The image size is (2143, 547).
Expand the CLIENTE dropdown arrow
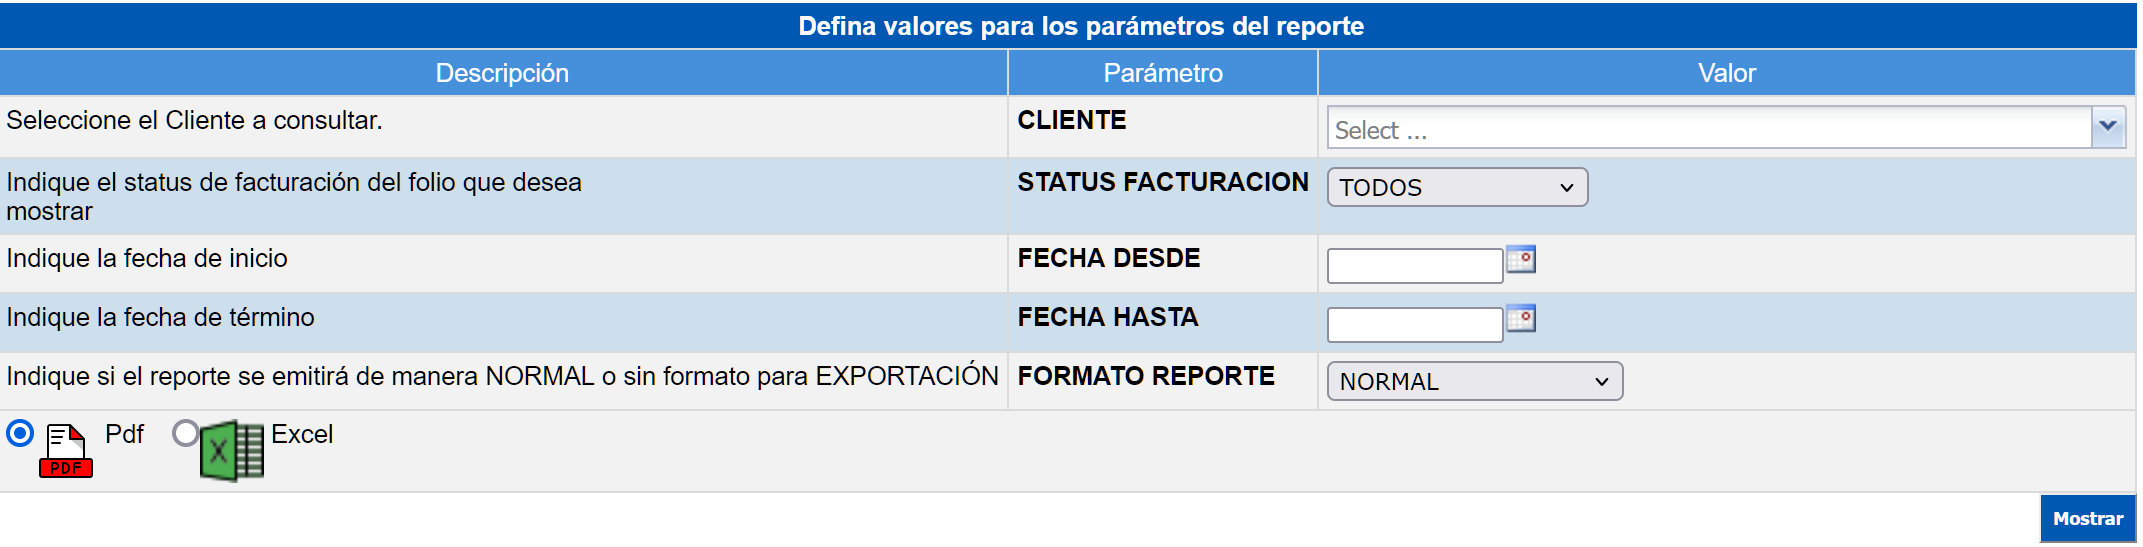2108,127
